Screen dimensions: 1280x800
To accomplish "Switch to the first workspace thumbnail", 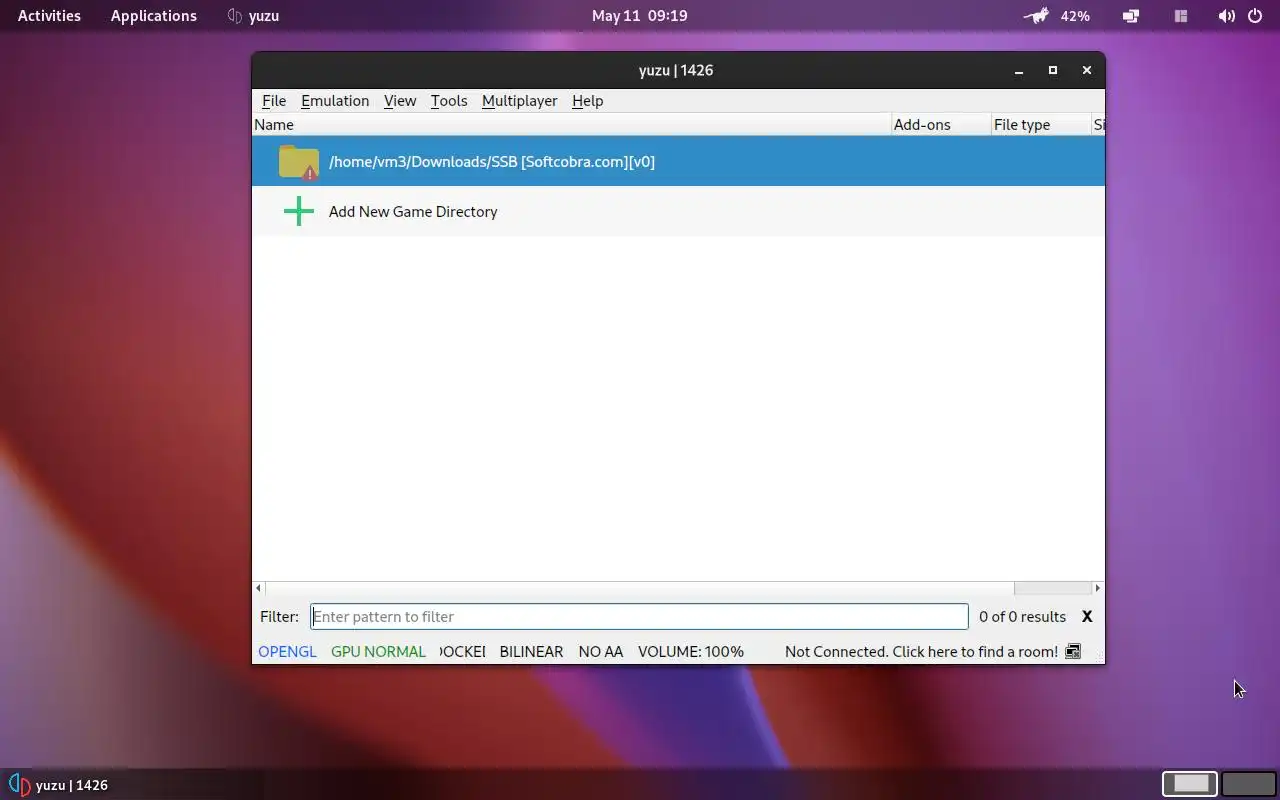I will (x=1190, y=784).
